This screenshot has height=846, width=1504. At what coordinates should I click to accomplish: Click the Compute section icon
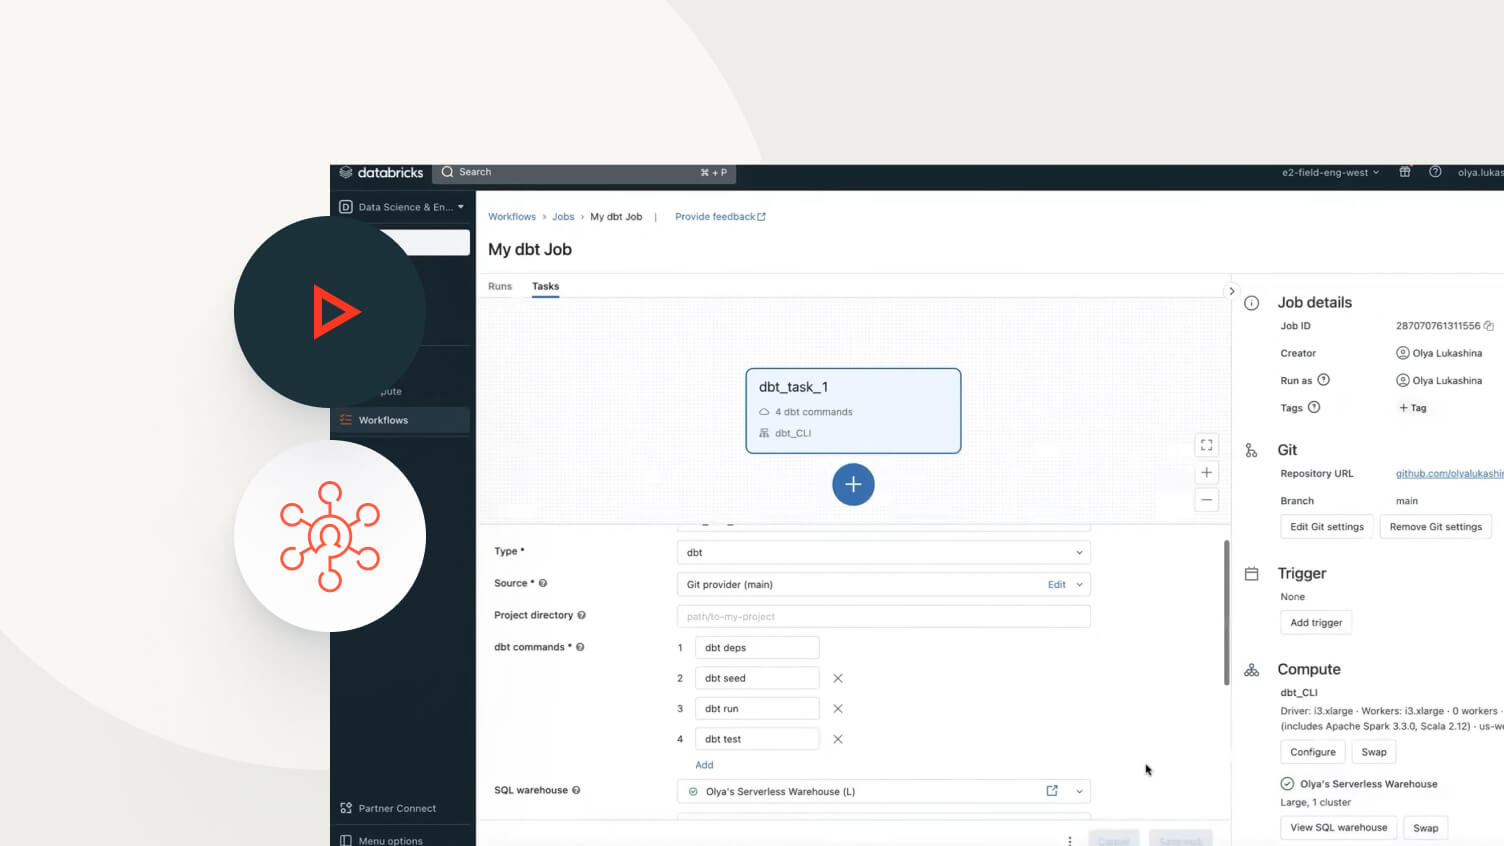tap(1251, 670)
